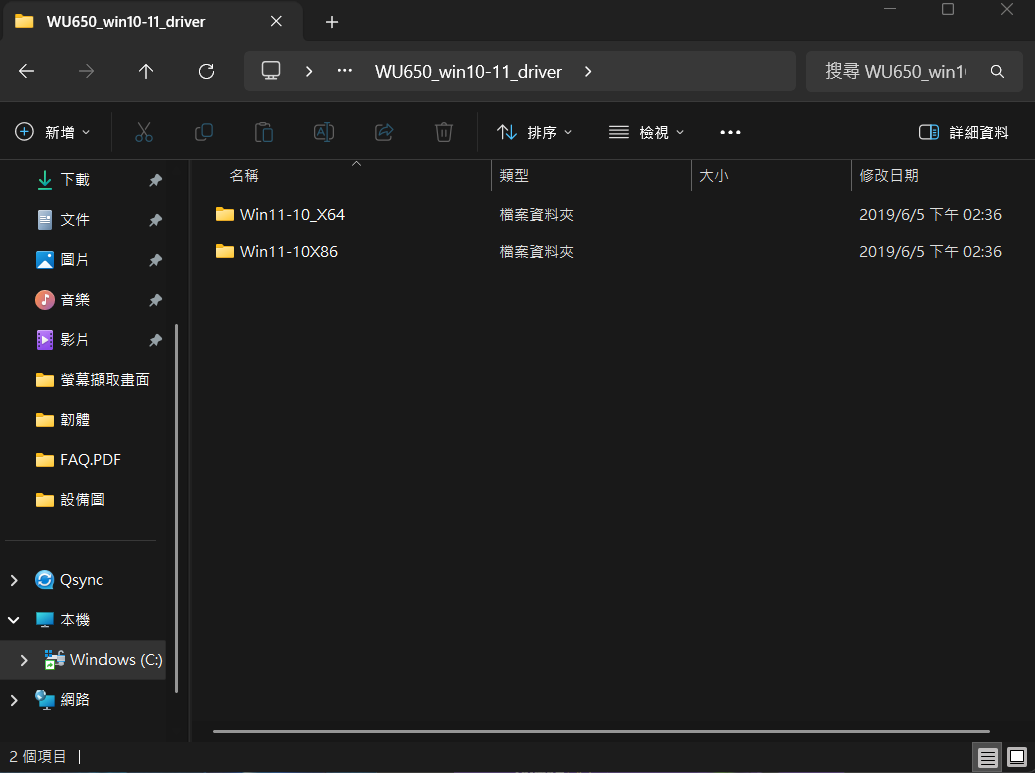Click the Rename icon in toolbar
The height and width of the screenshot is (773, 1035).
[x=324, y=132]
